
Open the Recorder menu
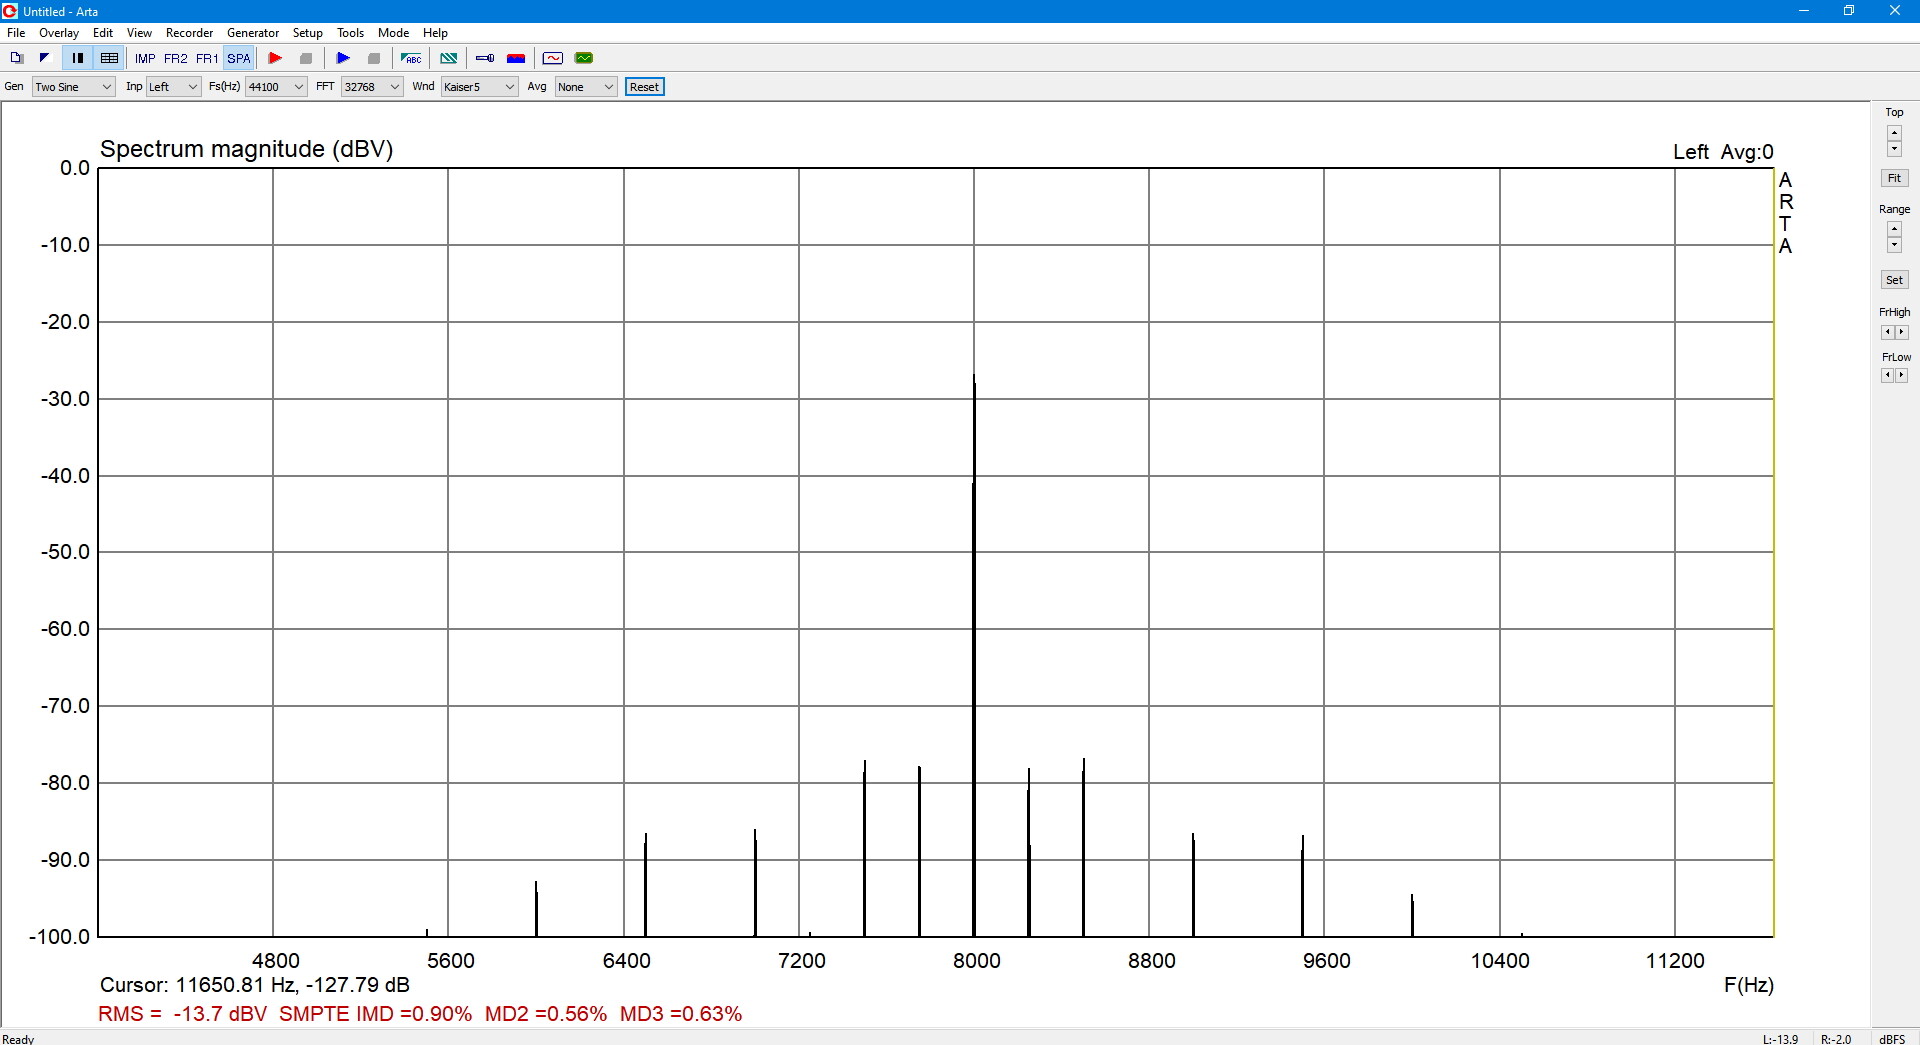[x=189, y=33]
